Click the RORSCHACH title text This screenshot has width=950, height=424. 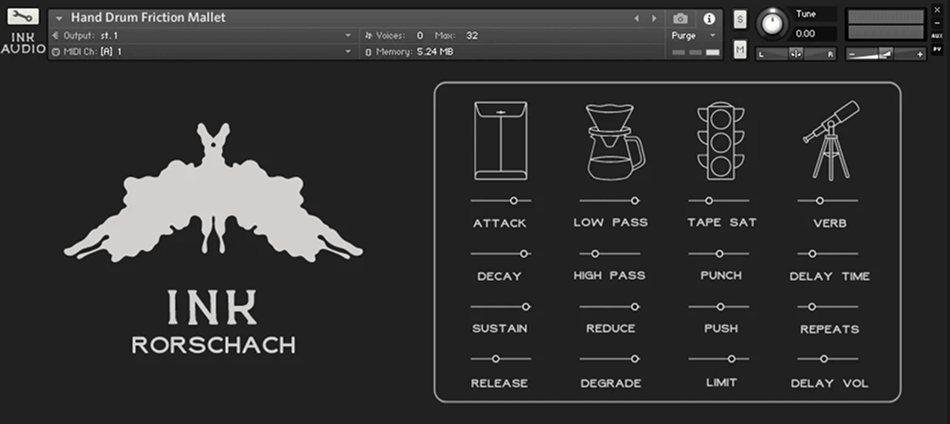click(x=214, y=345)
